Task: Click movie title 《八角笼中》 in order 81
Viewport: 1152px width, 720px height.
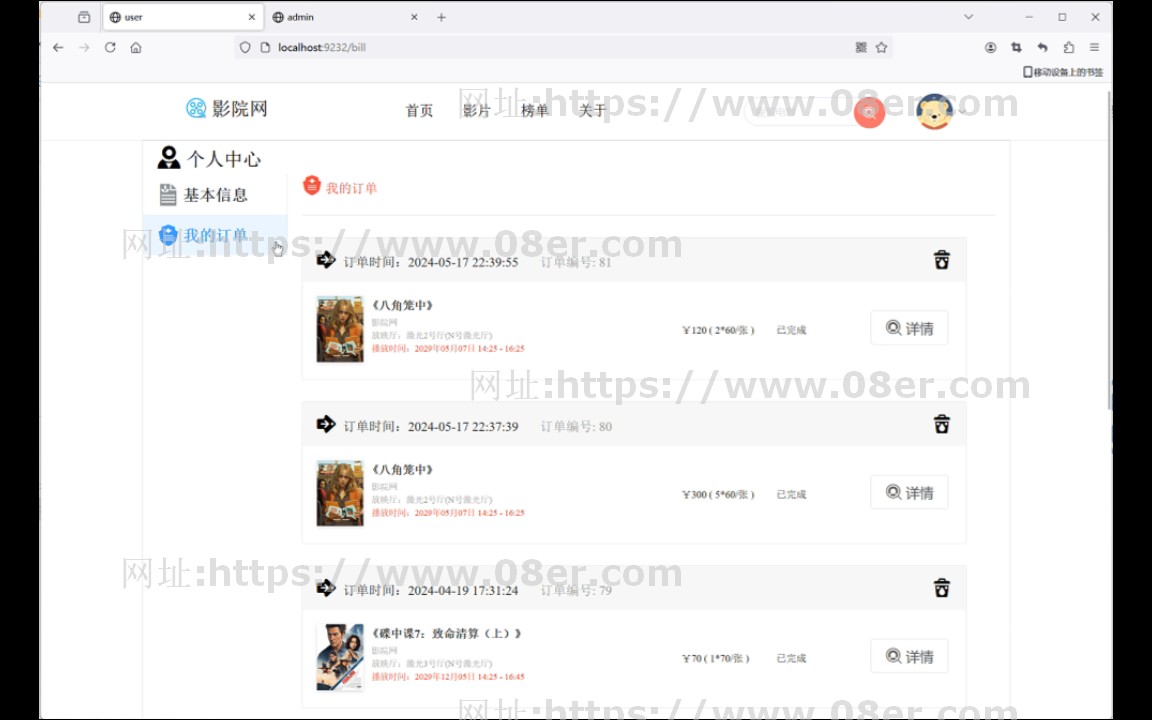Action: [x=402, y=305]
